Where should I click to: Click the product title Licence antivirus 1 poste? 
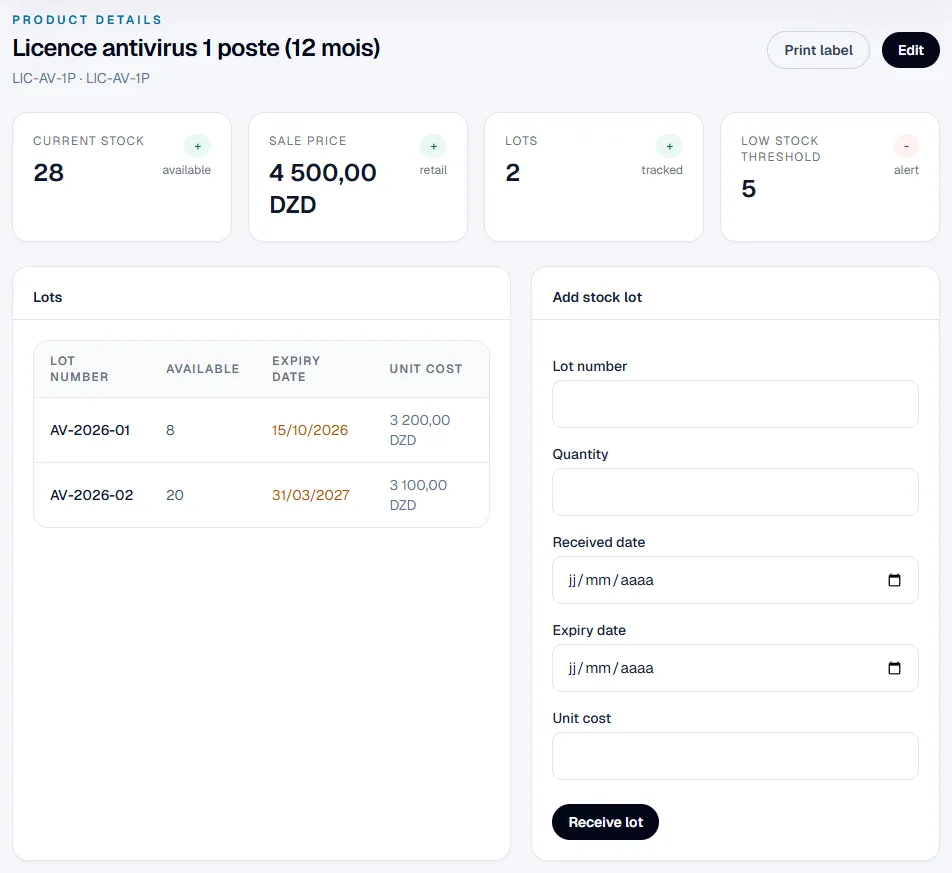[x=196, y=48]
